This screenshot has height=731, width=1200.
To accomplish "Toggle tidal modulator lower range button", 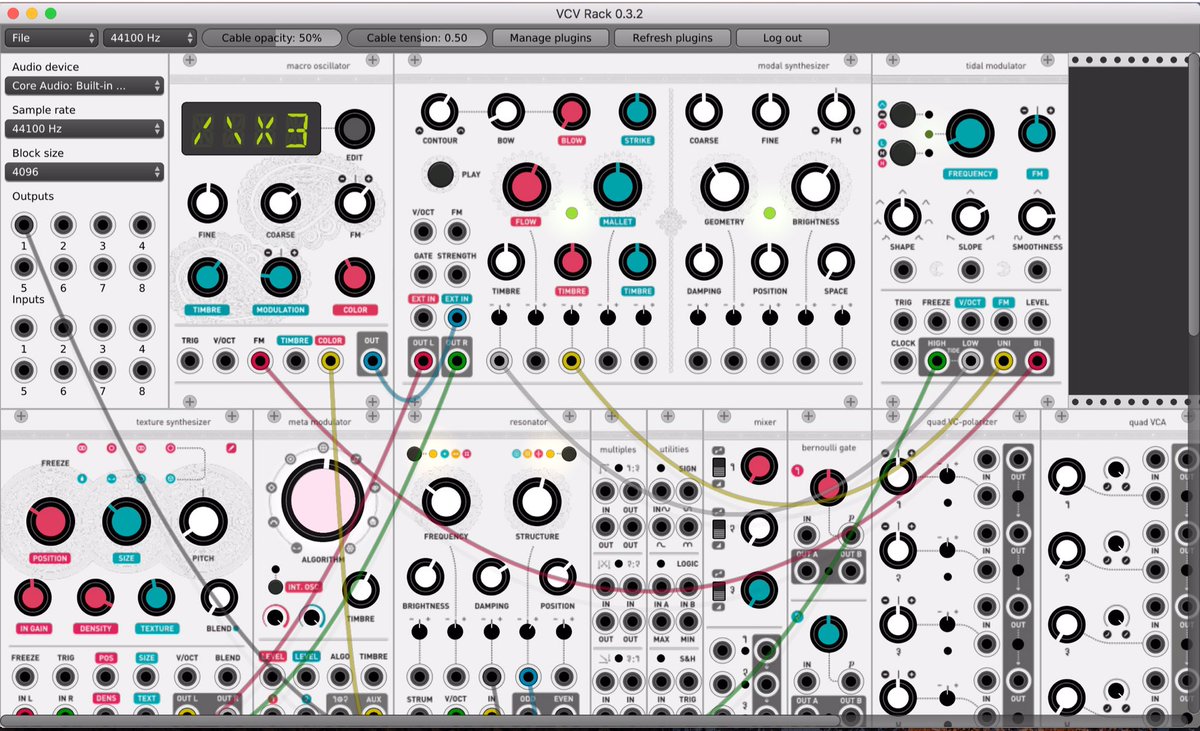I will [902, 153].
